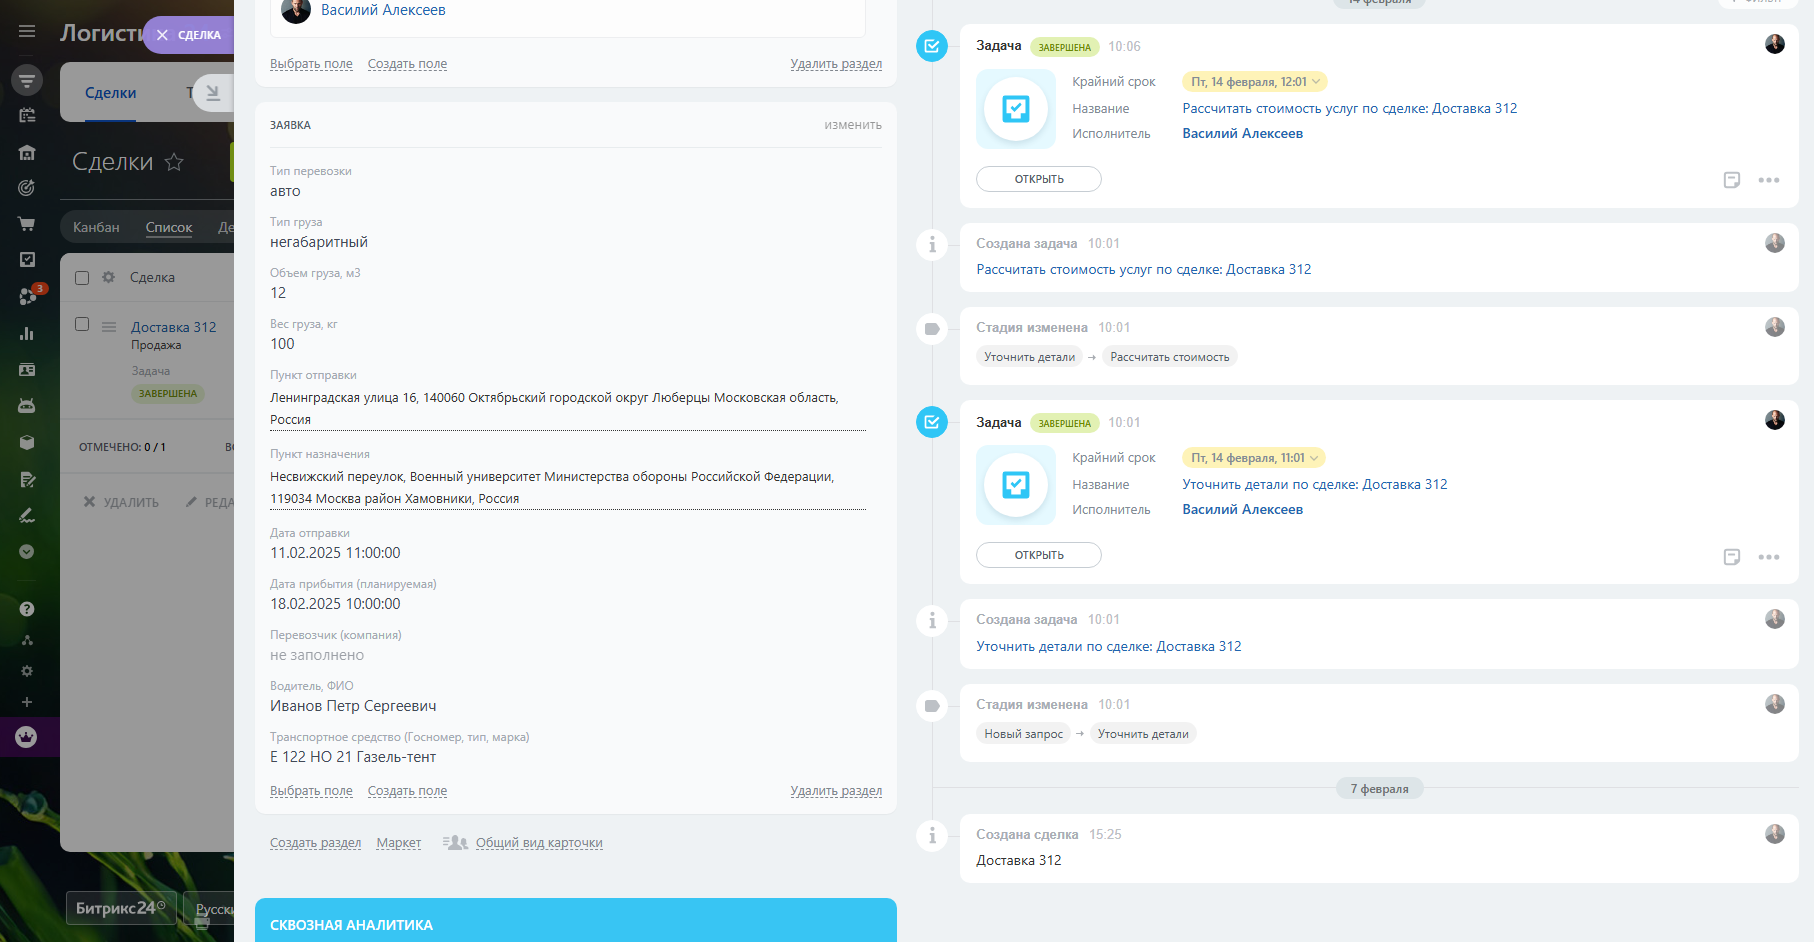
Task: Star the Сделки page as favorite
Action: (174, 162)
